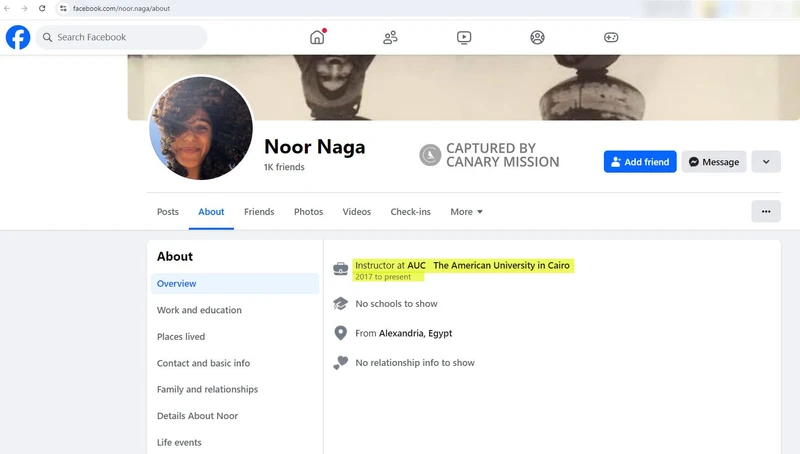Open the Videos tab
800x454 pixels.
coord(357,212)
